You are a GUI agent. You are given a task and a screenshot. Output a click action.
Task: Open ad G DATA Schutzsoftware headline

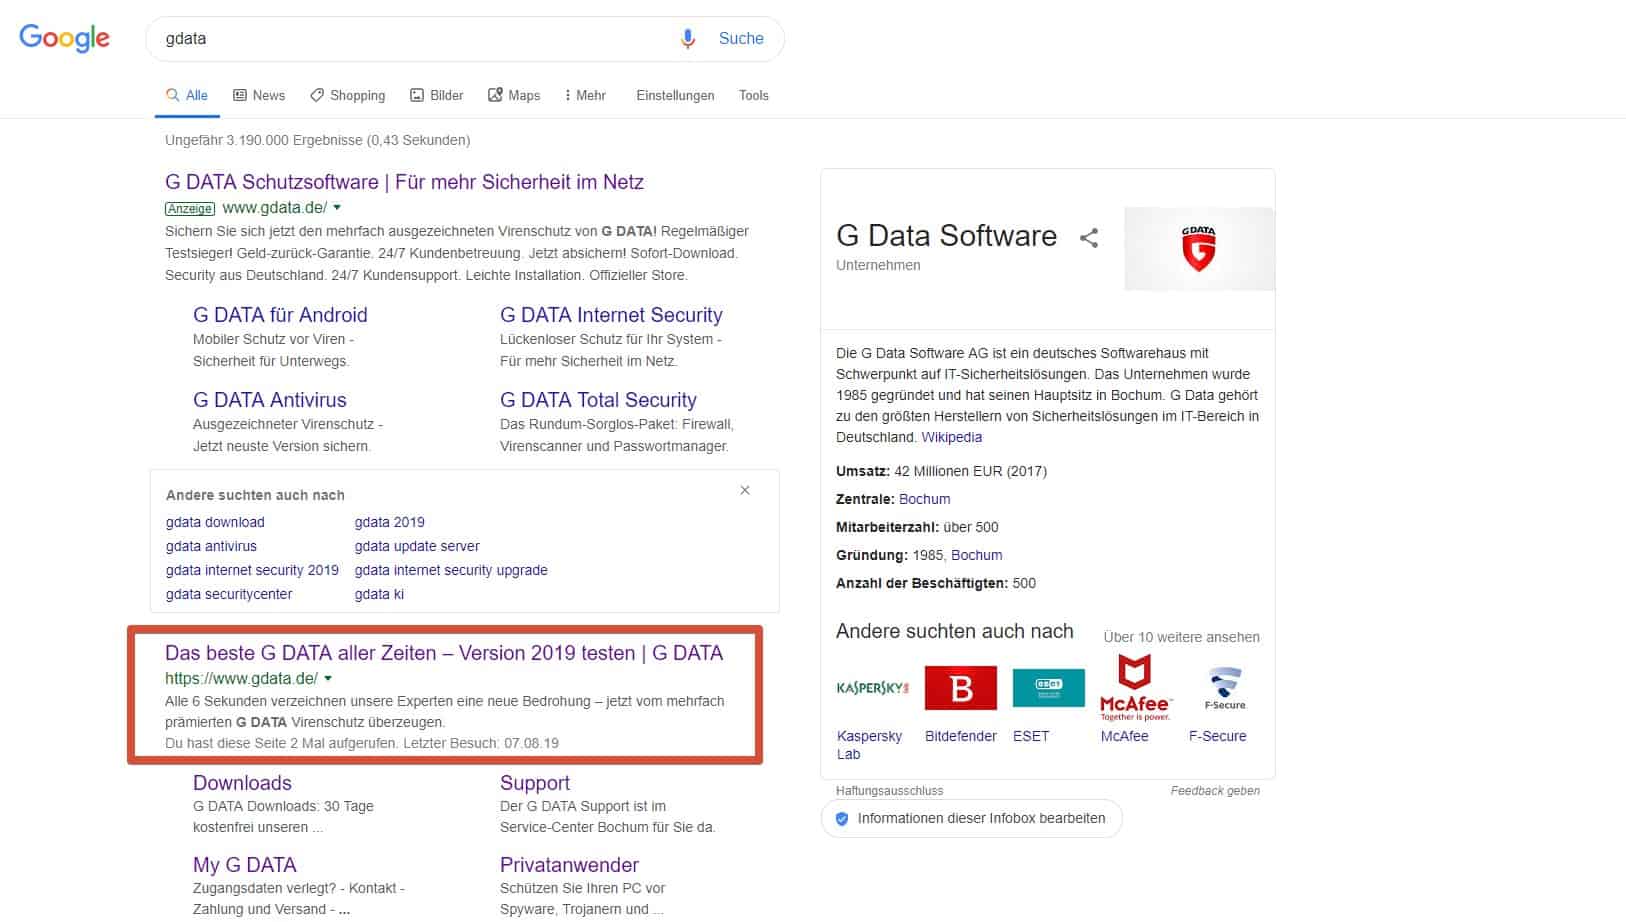(404, 182)
